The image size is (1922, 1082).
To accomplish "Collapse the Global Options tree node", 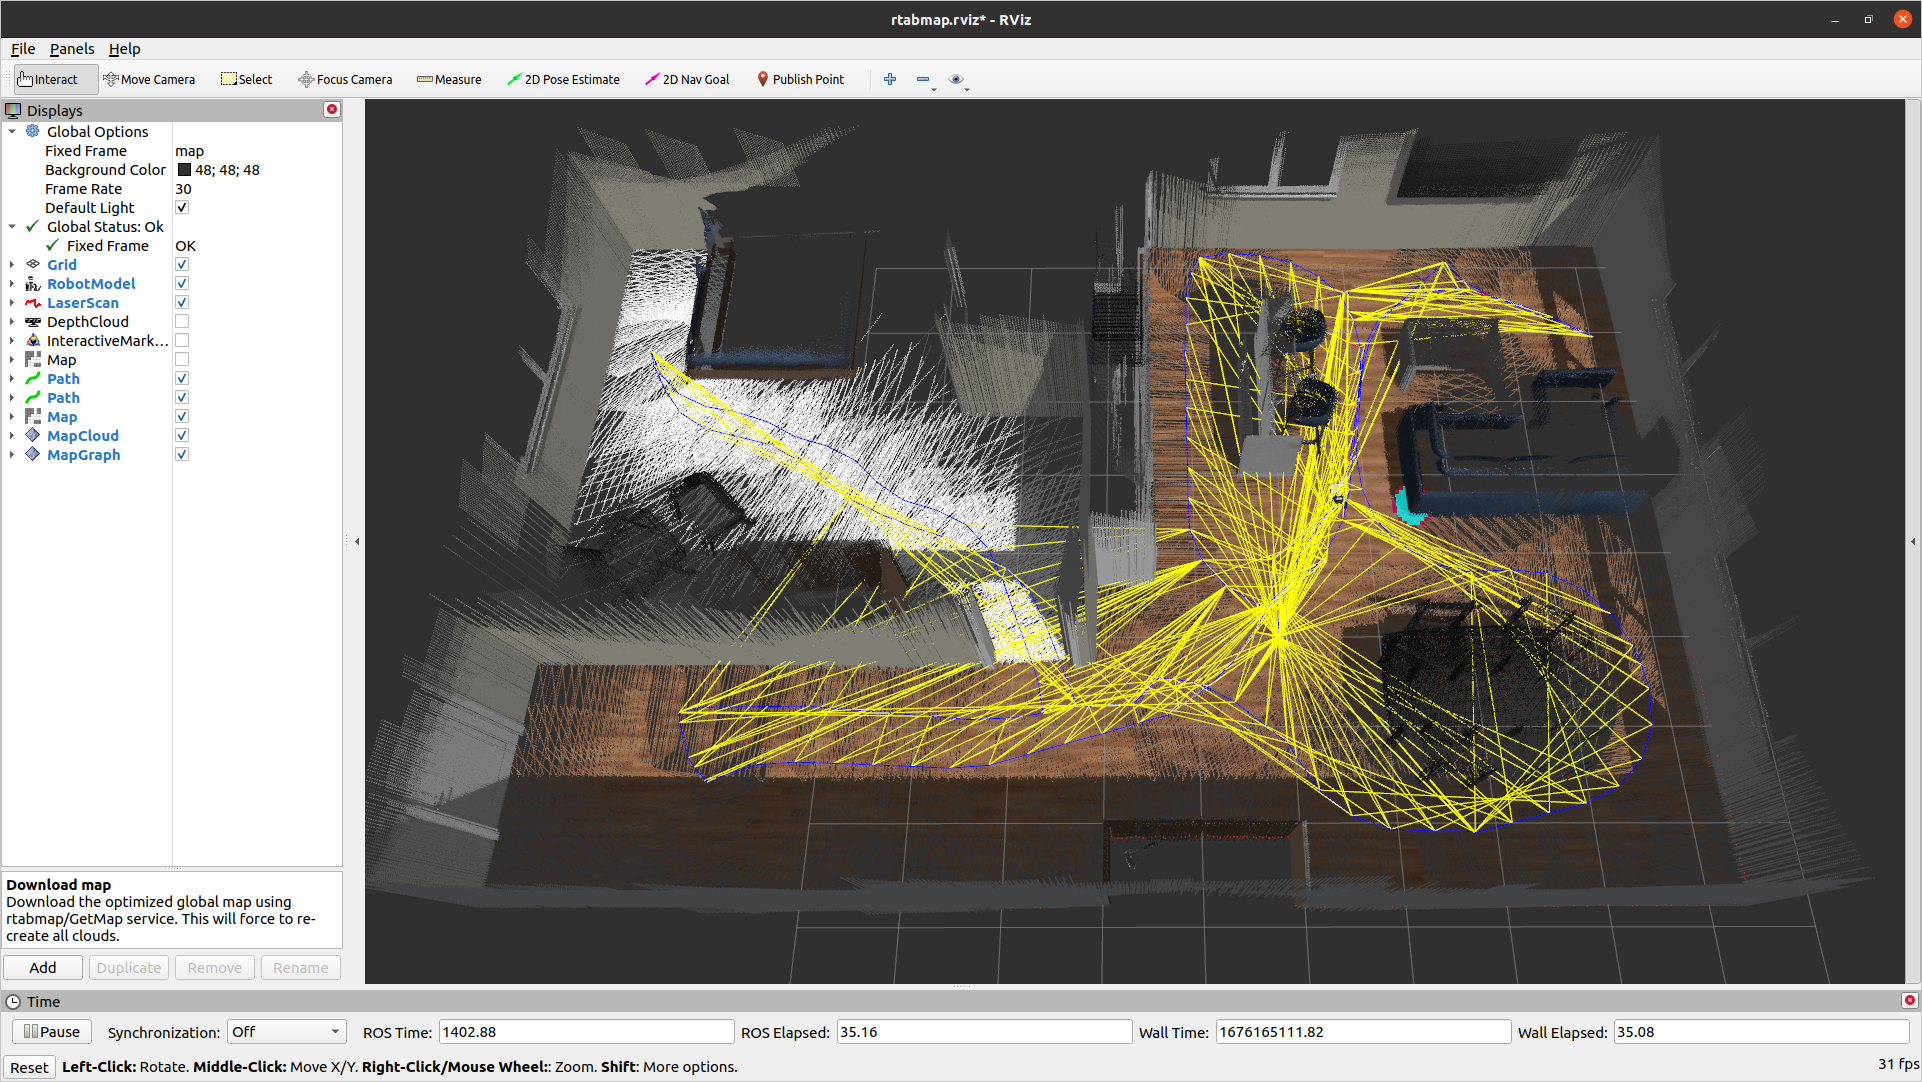I will point(12,132).
